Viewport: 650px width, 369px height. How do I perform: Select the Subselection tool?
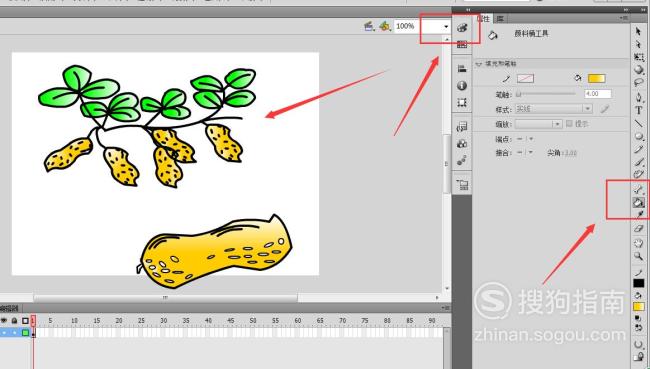pyautogui.click(x=638, y=44)
